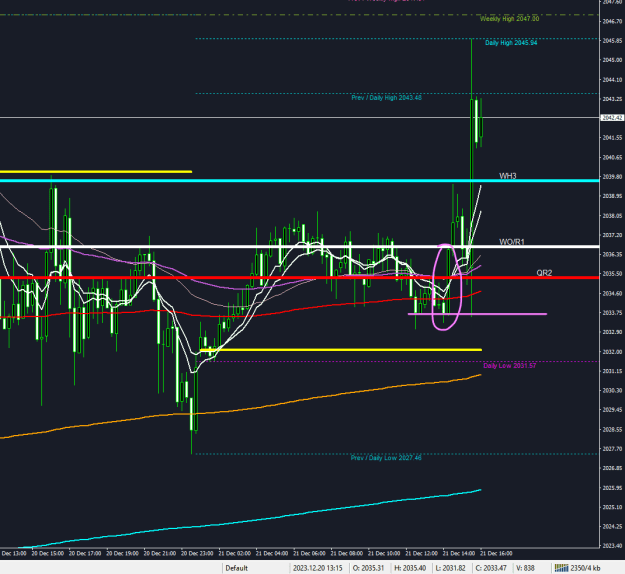The width and height of the screenshot is (625, 574).
Task: Click the 20 Dec 21:00 time label
Action: (159, 554)
